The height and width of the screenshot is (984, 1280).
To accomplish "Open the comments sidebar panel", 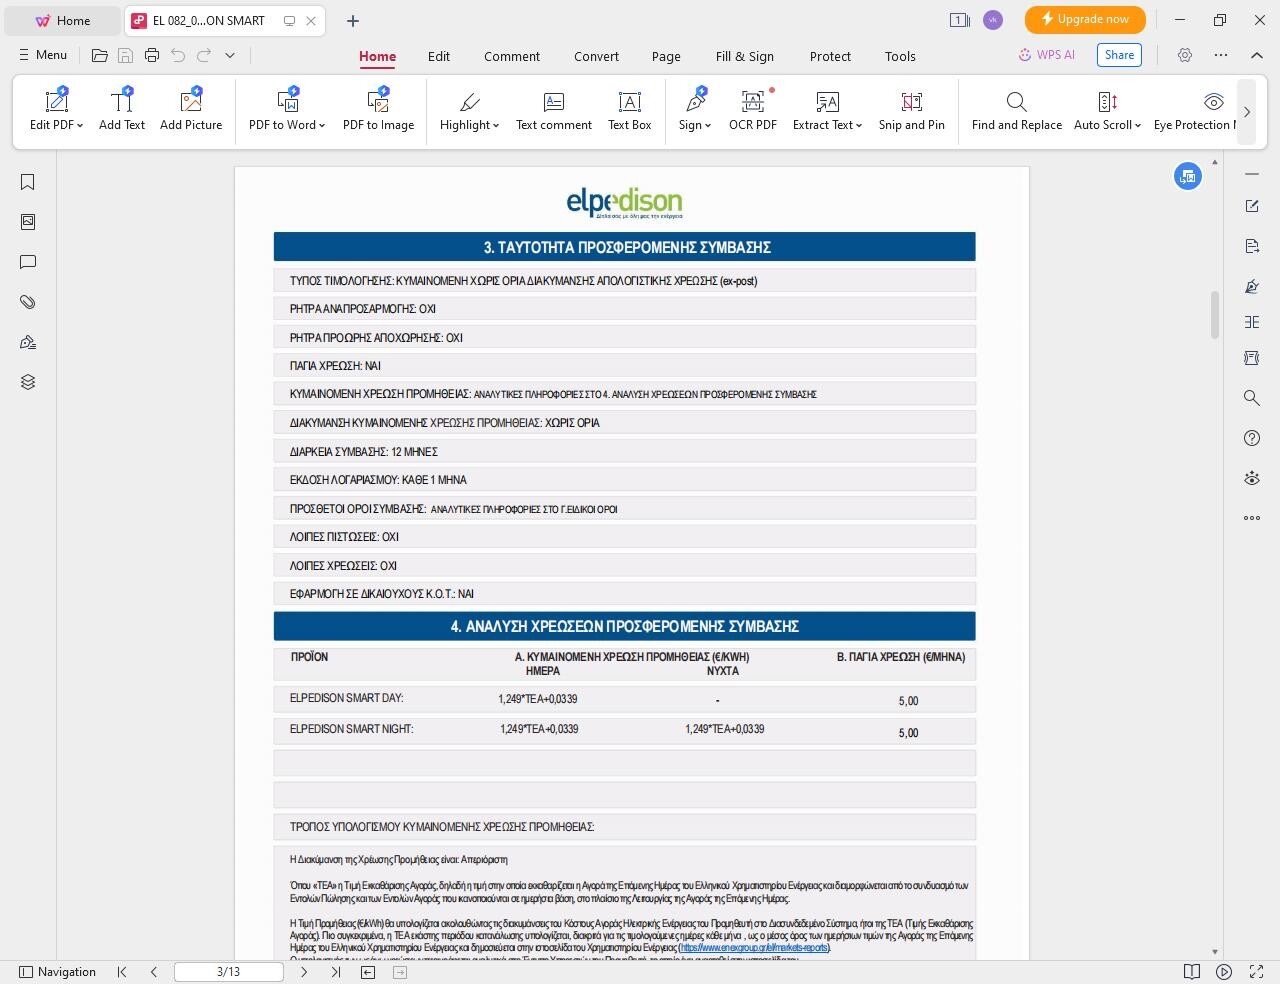I will tap(28, 262).
